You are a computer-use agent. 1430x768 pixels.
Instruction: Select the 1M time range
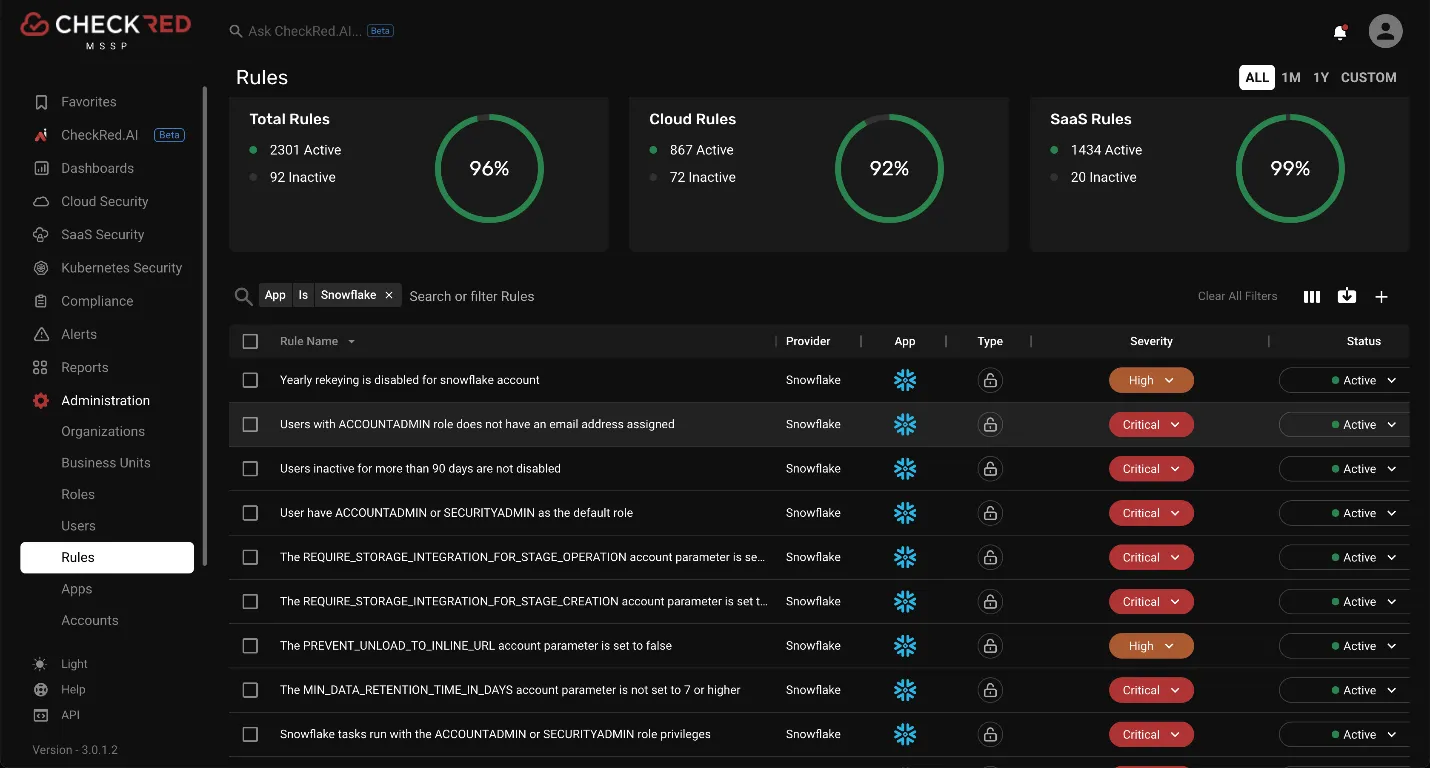pos(1291,77)
